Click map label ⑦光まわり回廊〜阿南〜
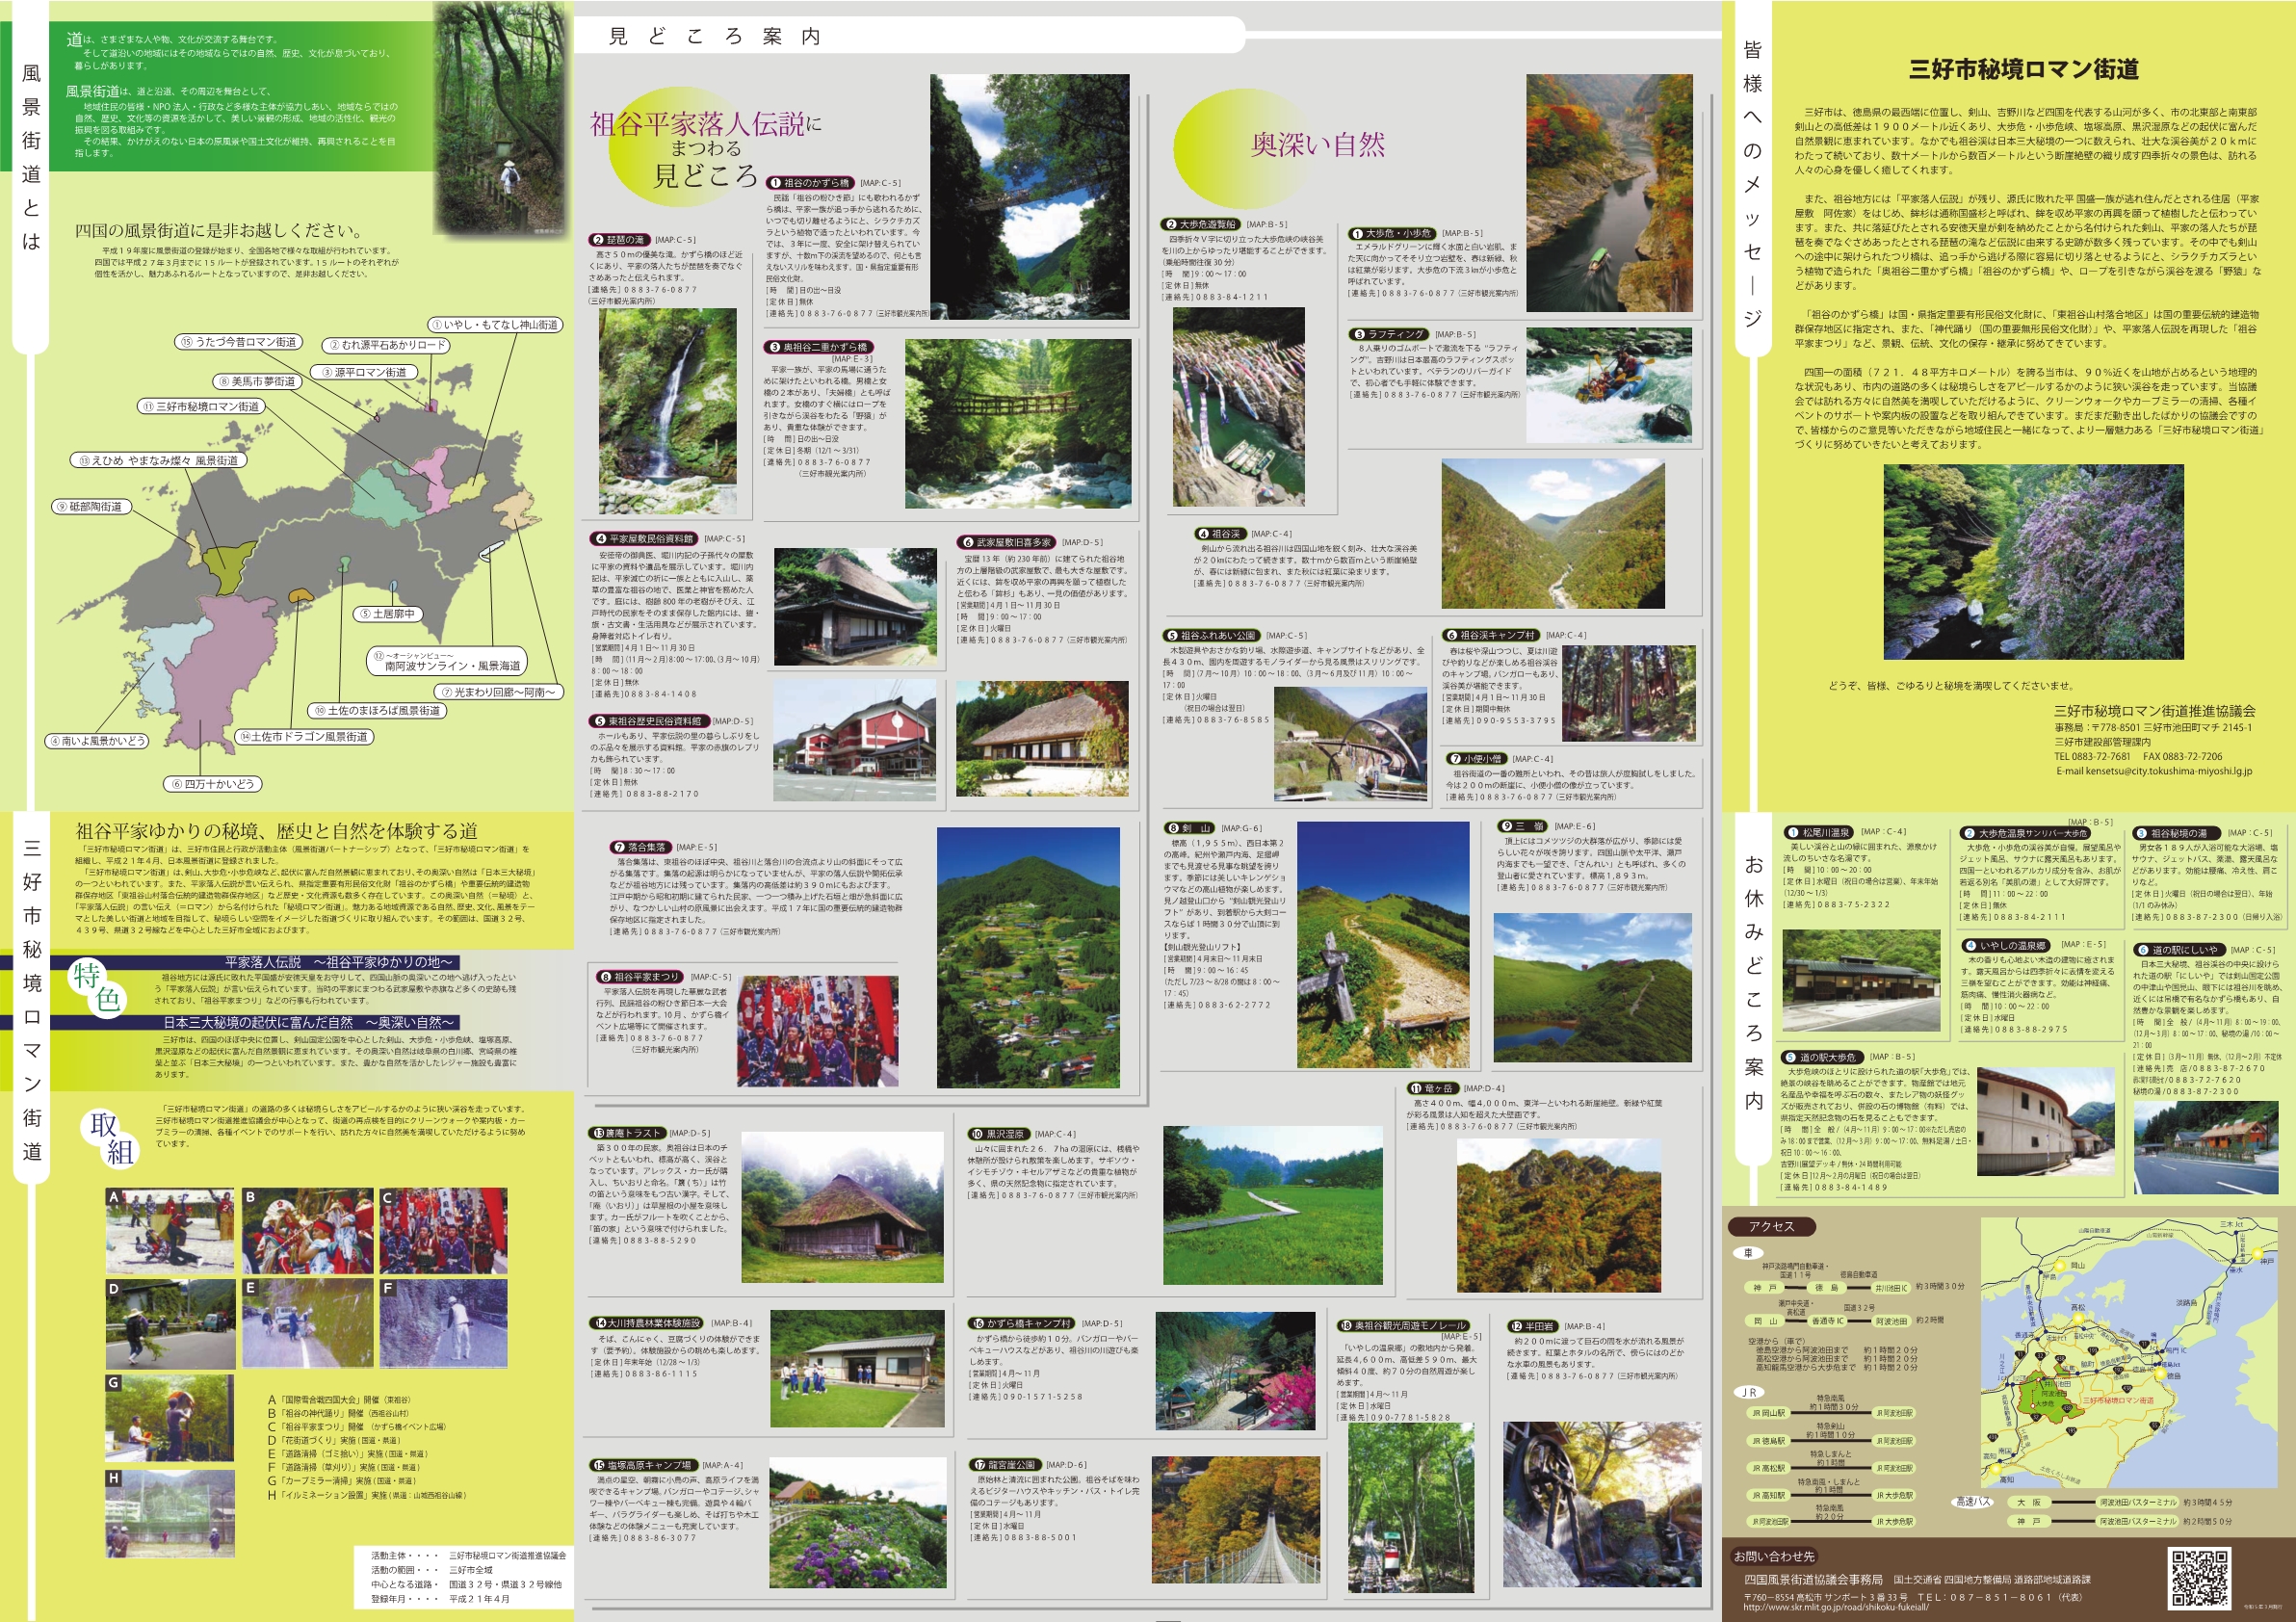 pos(499,692)
